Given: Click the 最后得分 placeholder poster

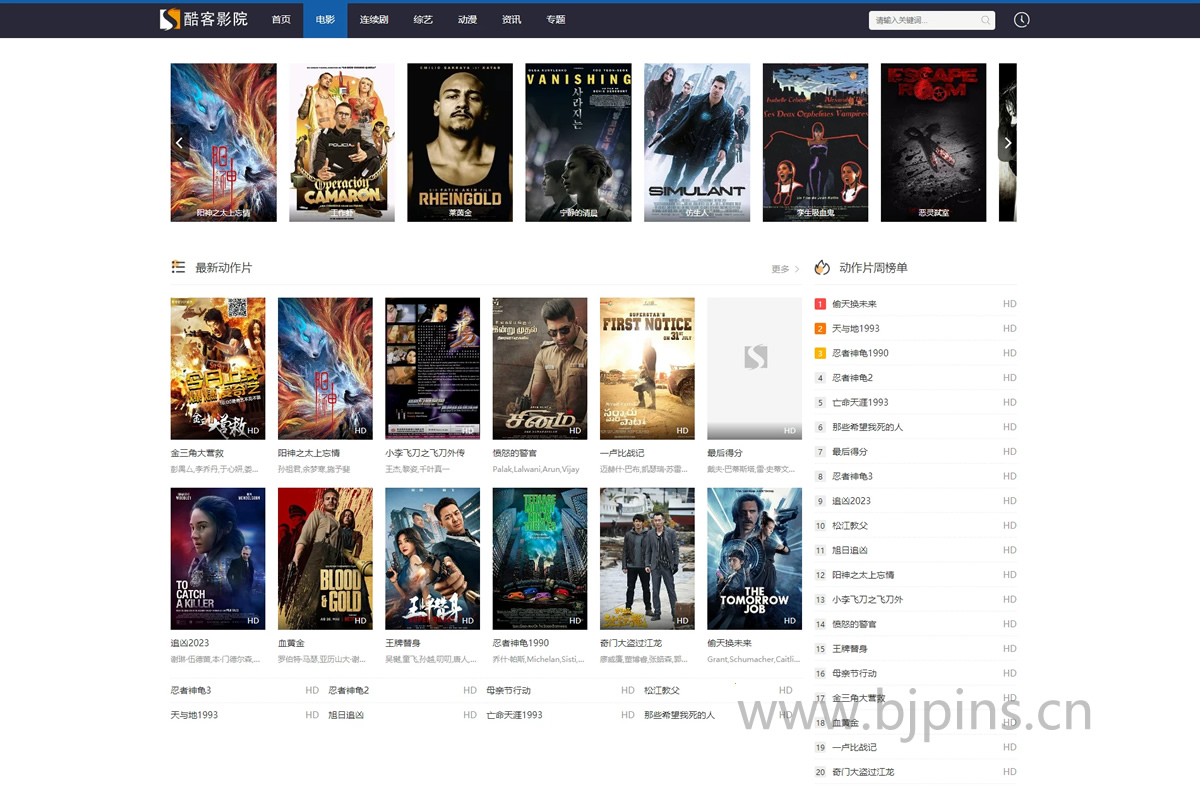Looking at the screenshot, I should coord(754,368).
